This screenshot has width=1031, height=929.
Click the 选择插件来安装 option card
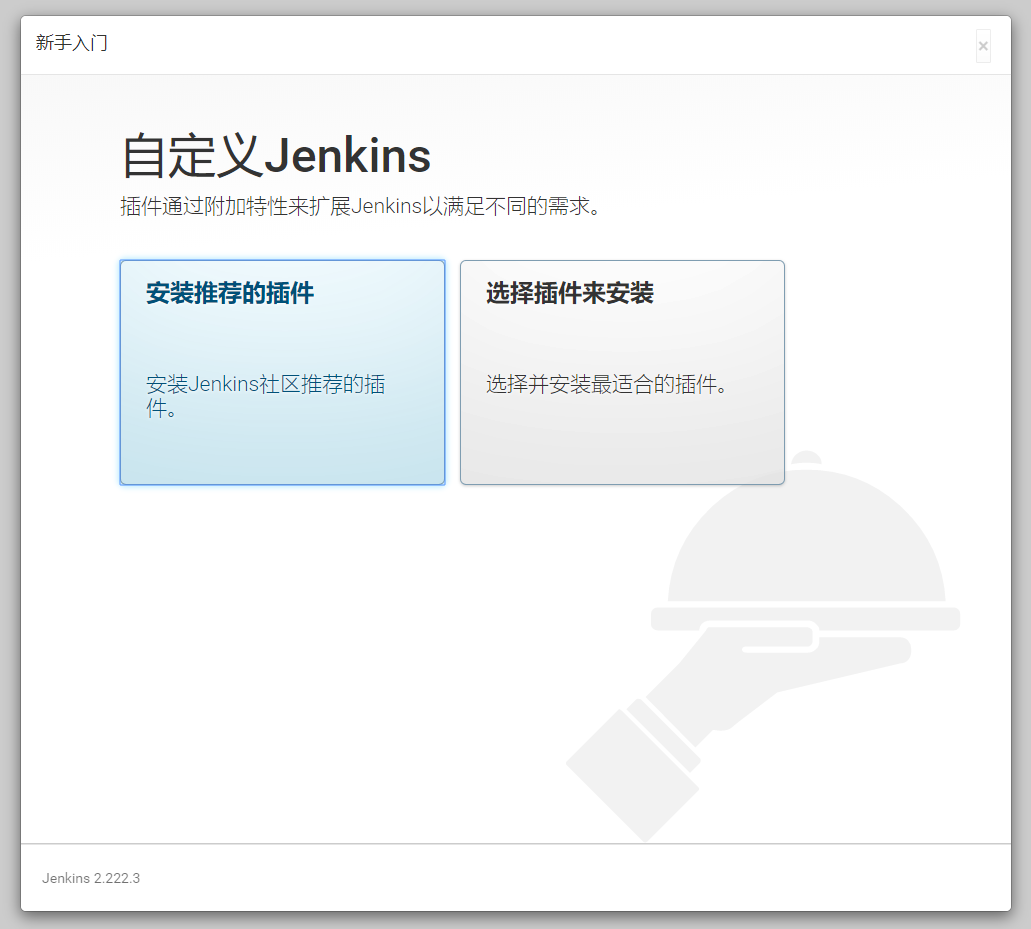tap(622, 373)
